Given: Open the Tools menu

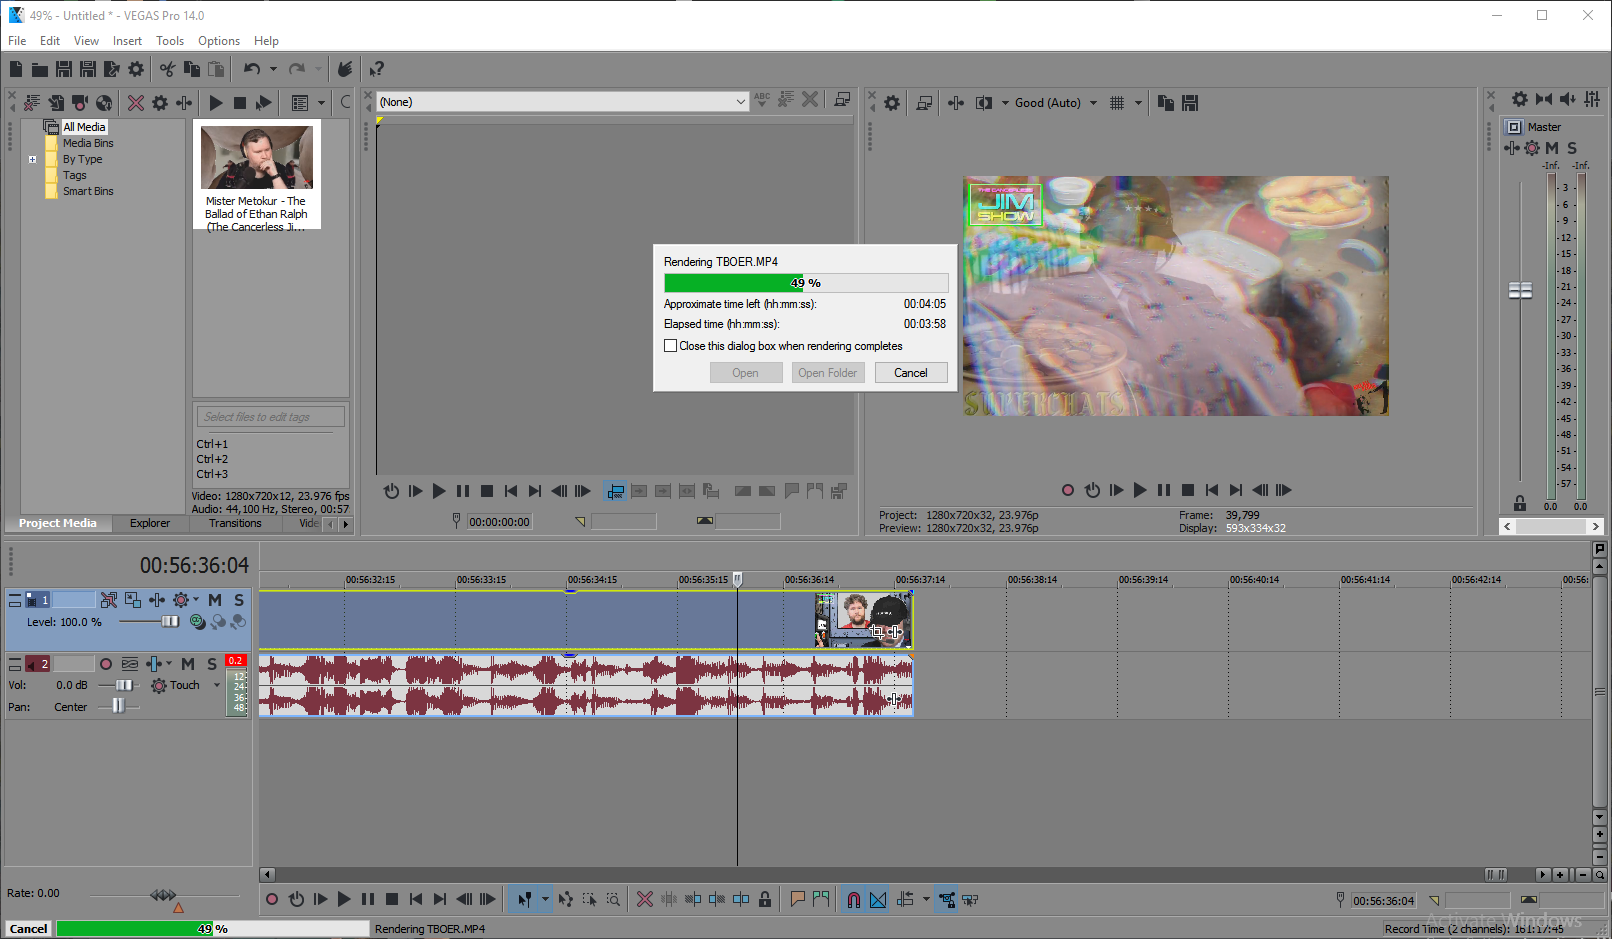Looking at the screenshot, I should point(170,41).
